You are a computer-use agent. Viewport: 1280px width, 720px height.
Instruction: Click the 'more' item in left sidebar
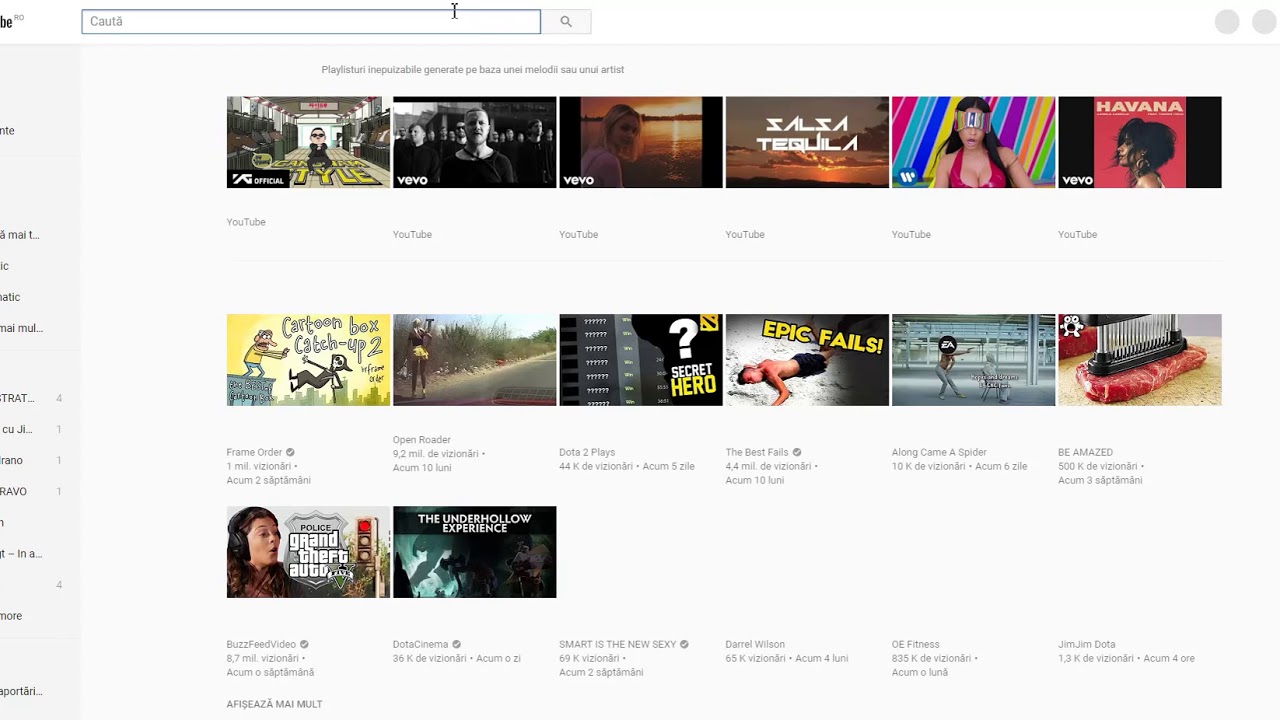tap(11, 616)
